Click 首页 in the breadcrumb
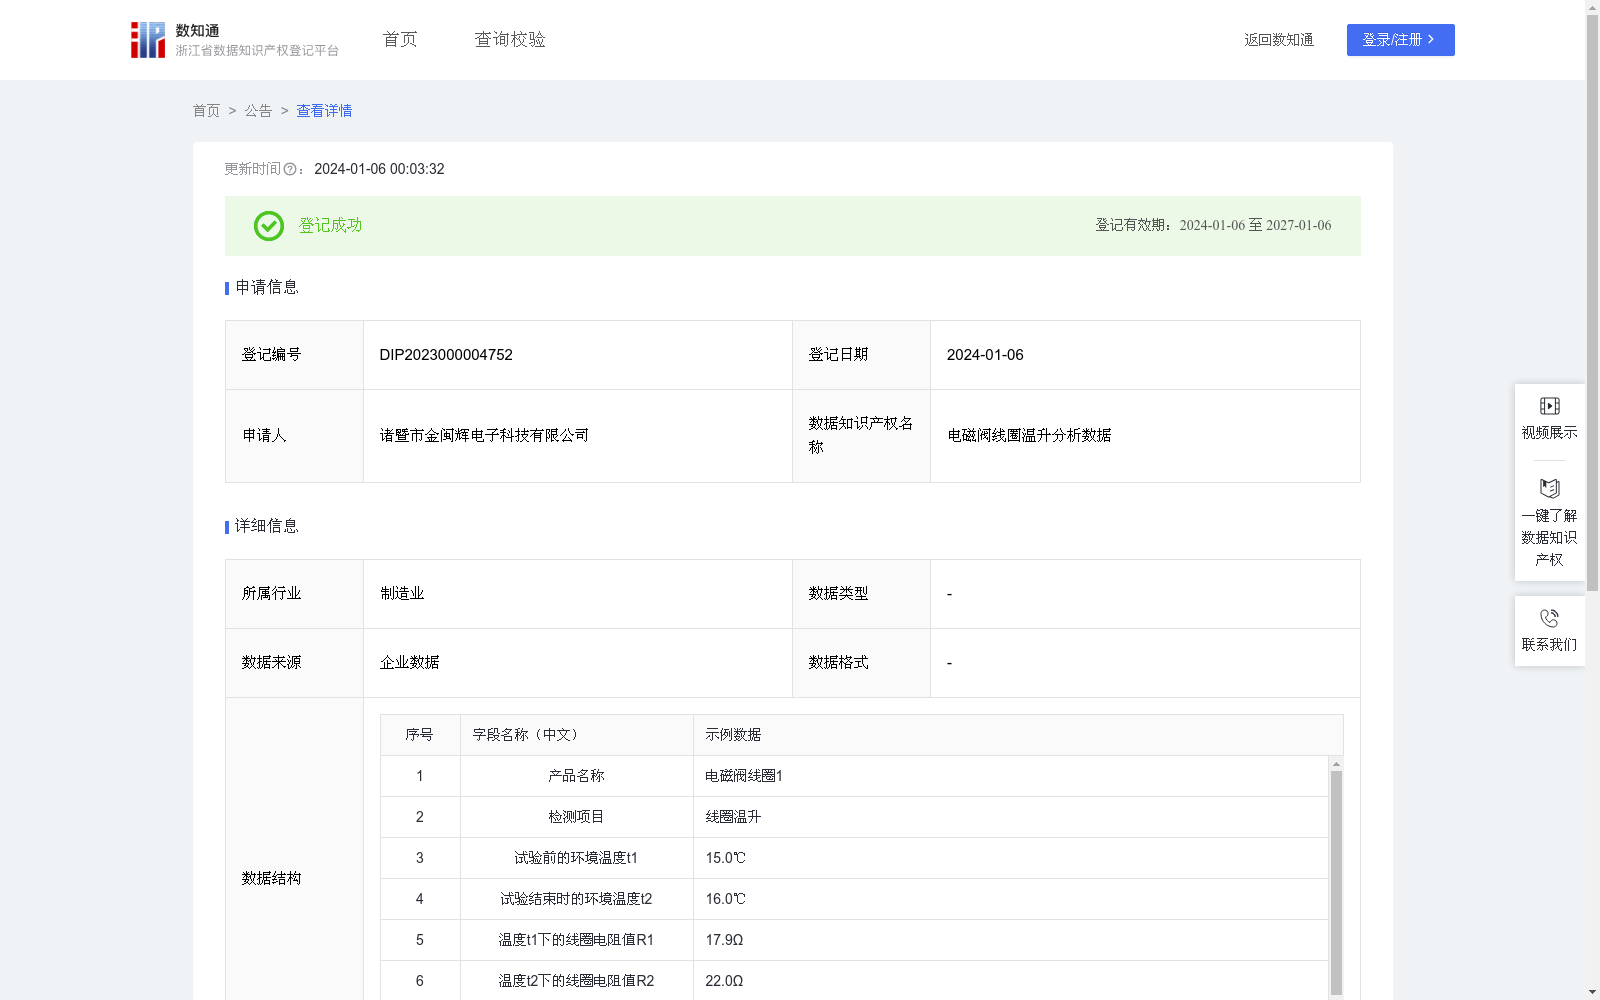The image size is (1600, 1000). [x=206, y=111]
